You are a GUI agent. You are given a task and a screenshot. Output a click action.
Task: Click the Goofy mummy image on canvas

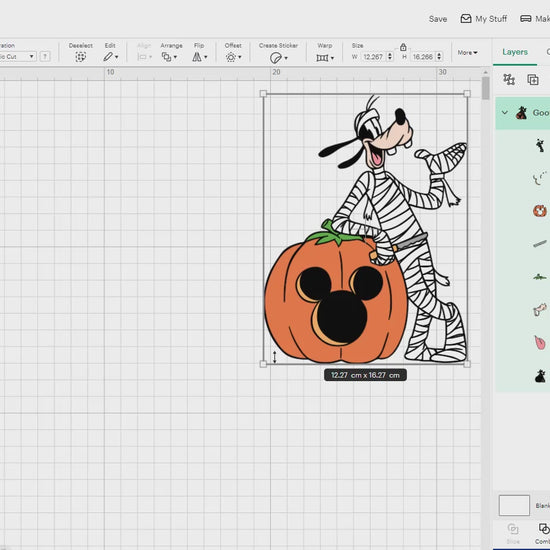365,229
